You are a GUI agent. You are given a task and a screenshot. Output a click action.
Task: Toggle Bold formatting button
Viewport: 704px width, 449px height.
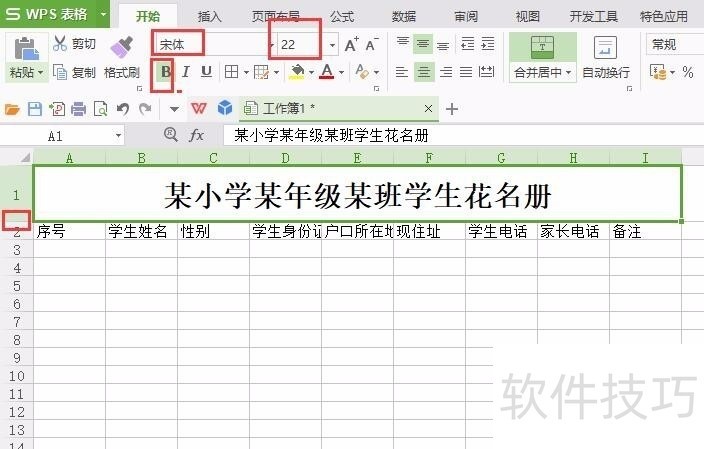[165, 72]
